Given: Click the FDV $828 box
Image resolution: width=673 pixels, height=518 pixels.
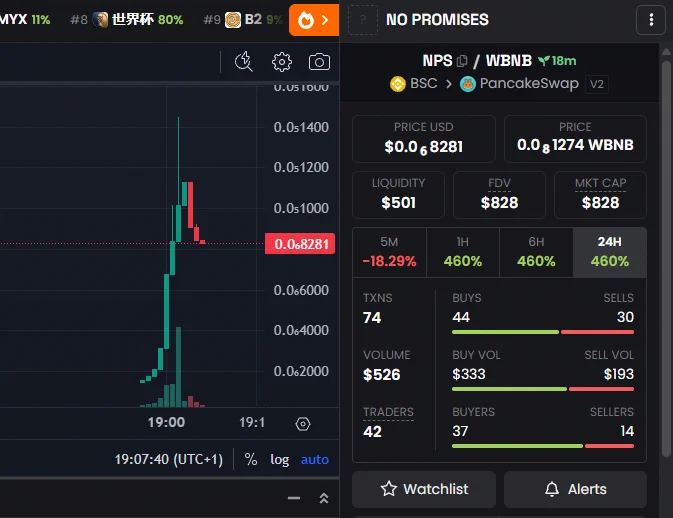Looking at the screenshot, I should [499, 195].
